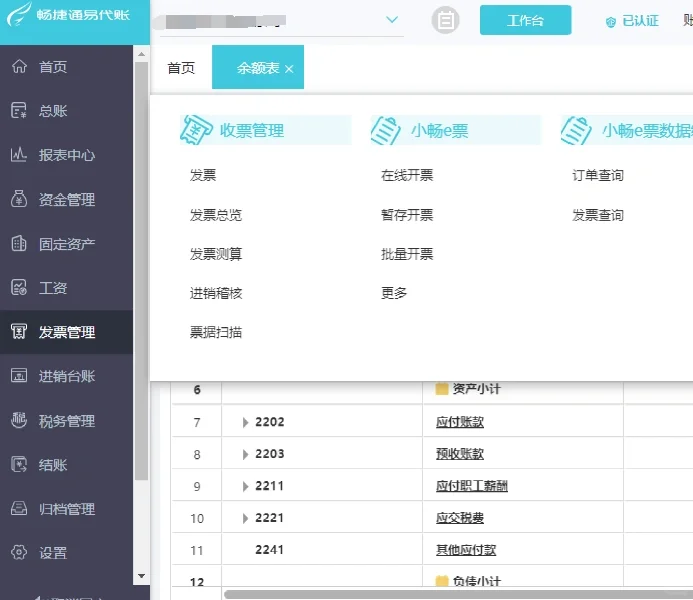Viewport: 693px width, 600px height.
Task: Switch to the 首页 tab
Action: [x=181, y=68]
